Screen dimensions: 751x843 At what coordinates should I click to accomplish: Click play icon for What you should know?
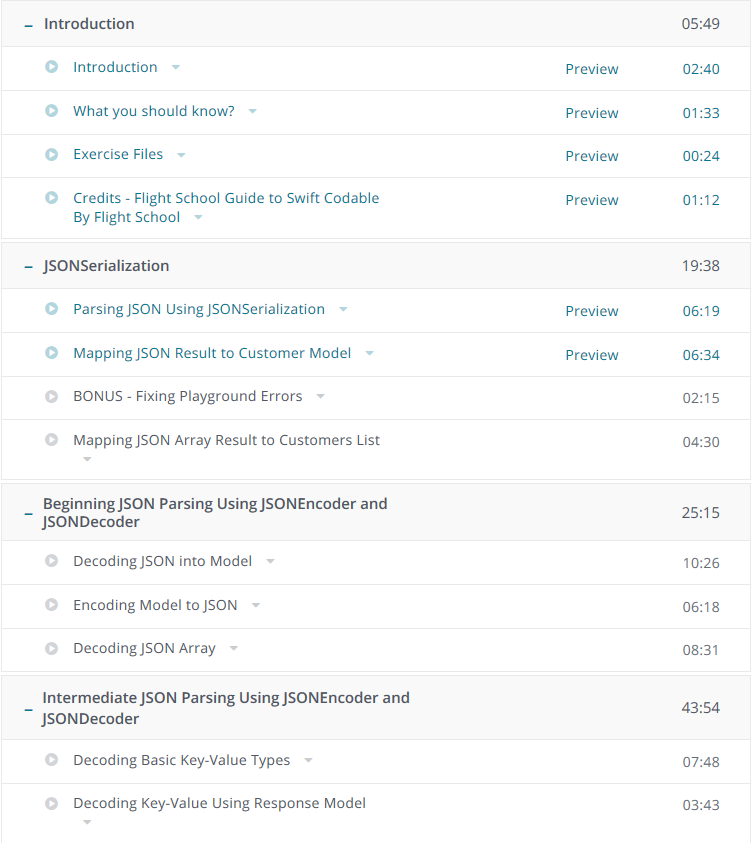(x=52, y=111)
